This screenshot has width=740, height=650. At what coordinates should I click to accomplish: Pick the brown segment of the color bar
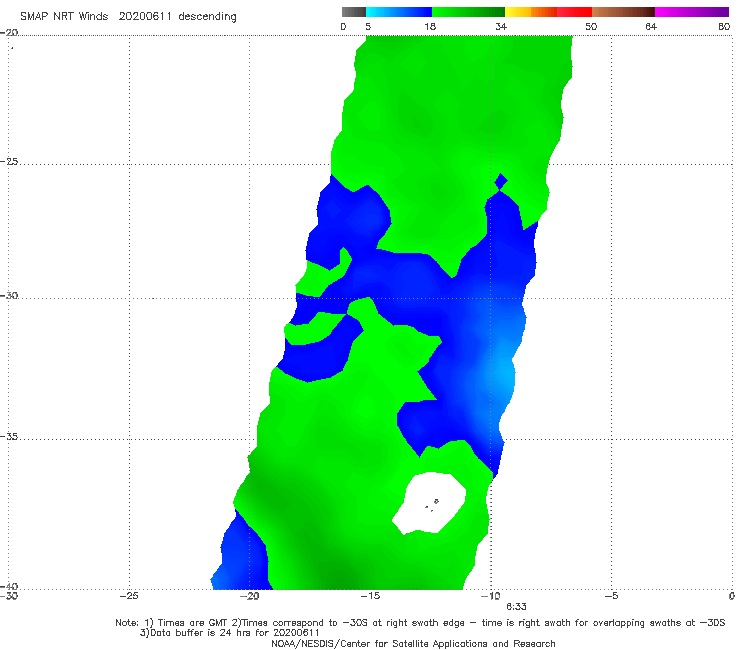pyautogui.click(x=623, y=12)
